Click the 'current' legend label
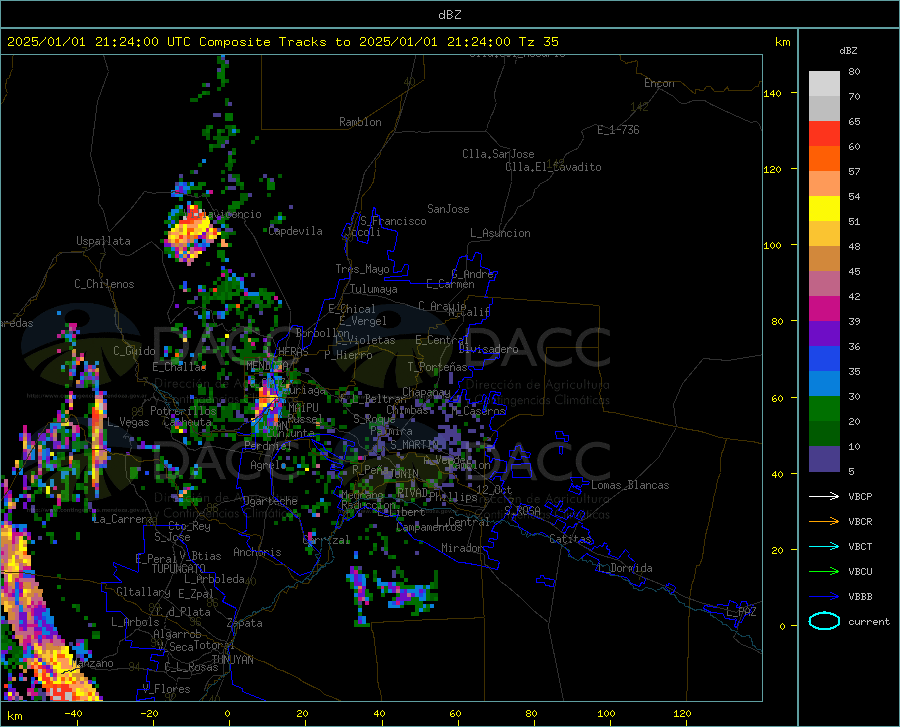The height and width of the screenshot is (727, 900). [869, 621]
